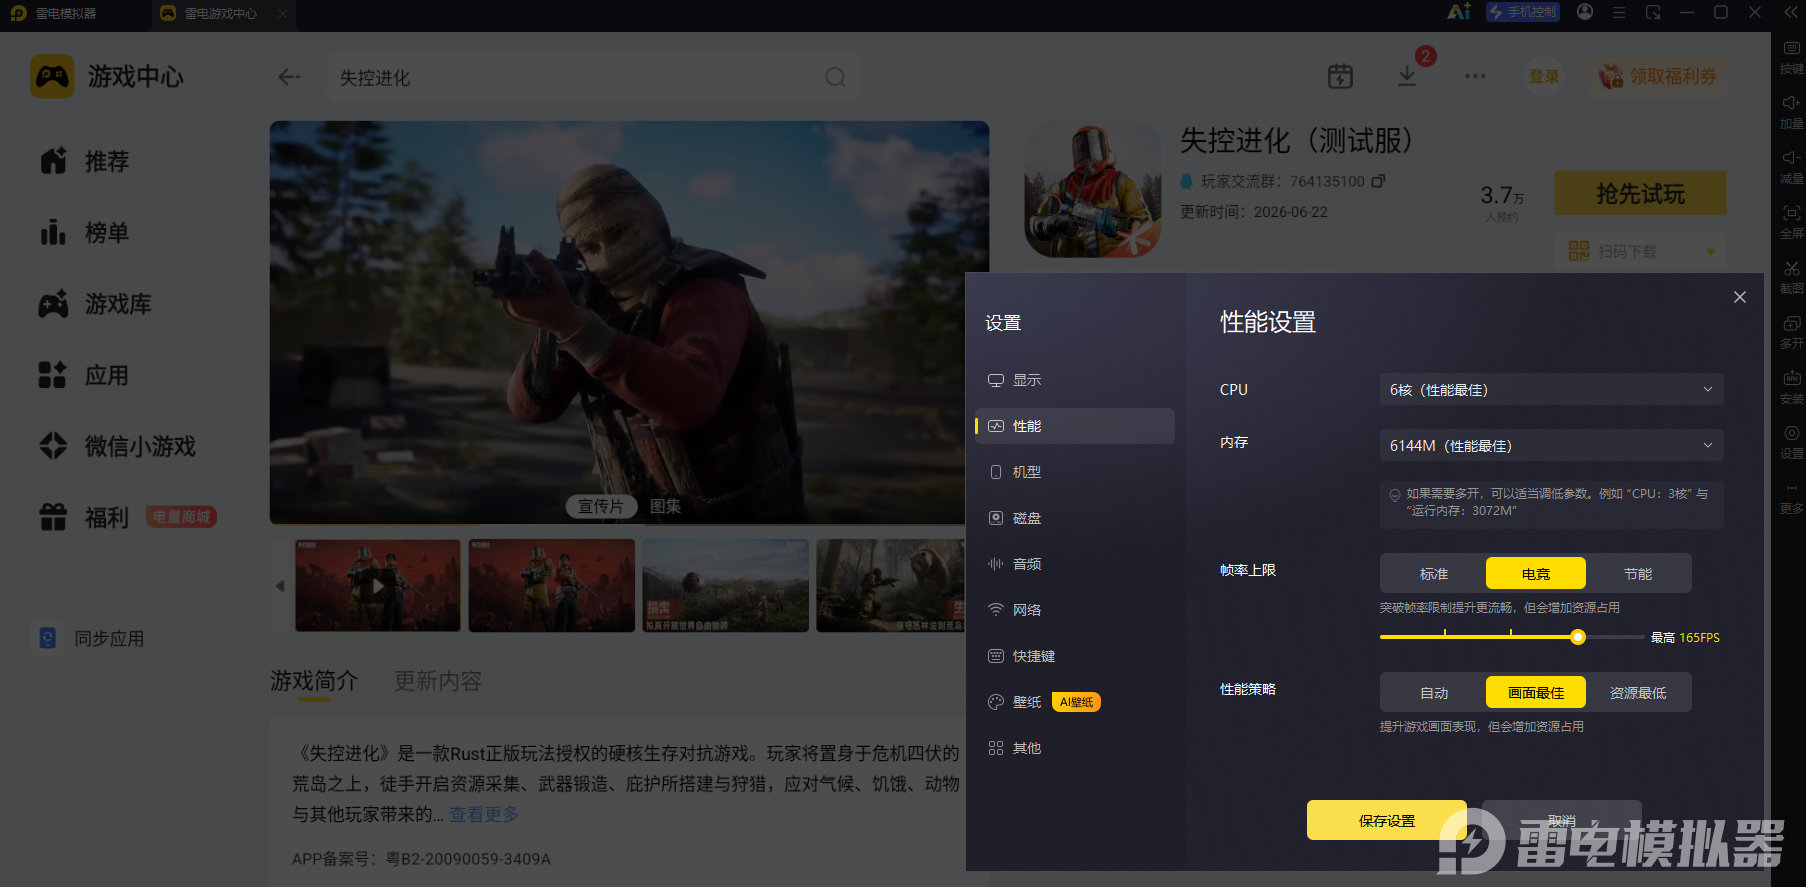Image resolution: width=1806 pixels, height=887 pixels.
Task: Switch media viewer to 图集
Action: pyautogui.click(x=666, y=506)
